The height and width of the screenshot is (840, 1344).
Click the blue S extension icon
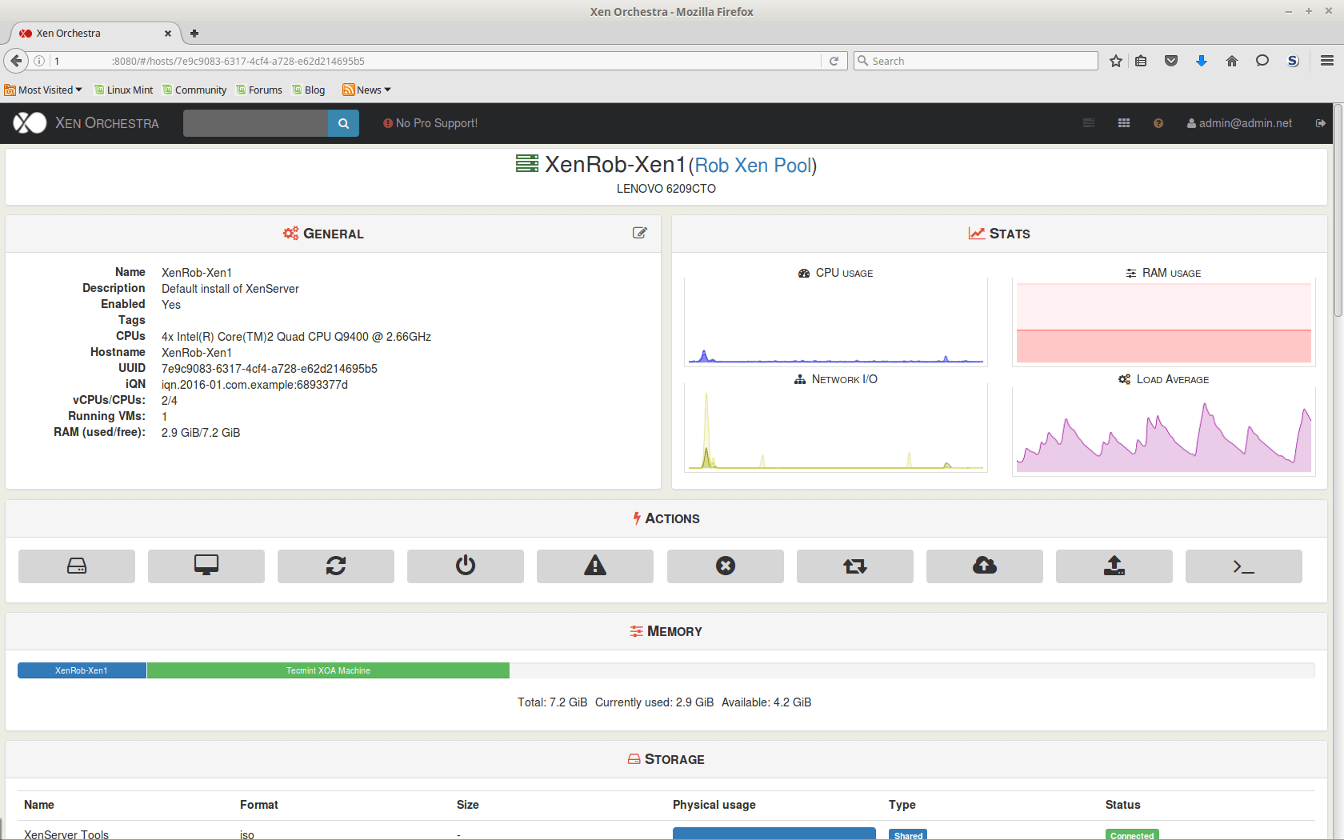(1293, 61)
